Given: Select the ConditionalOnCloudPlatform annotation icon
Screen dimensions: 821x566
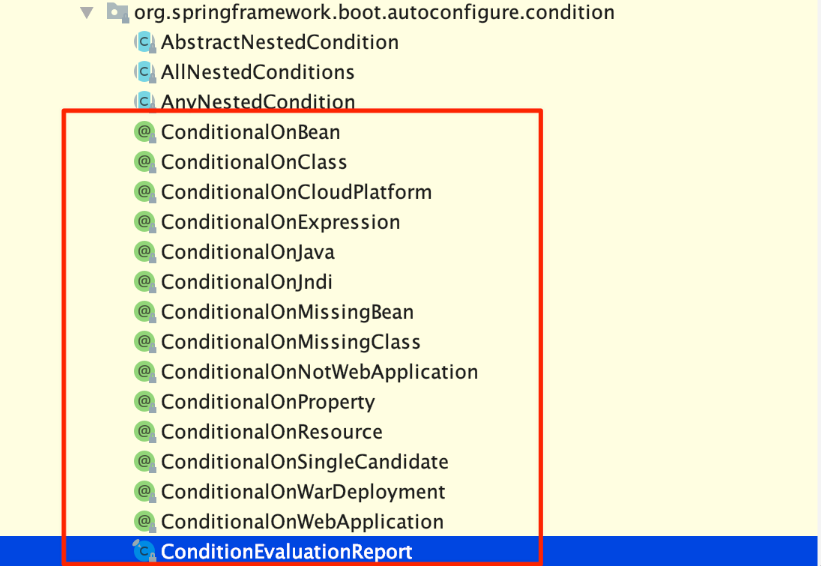Looking at the screenshot, I should pos(145,192).
